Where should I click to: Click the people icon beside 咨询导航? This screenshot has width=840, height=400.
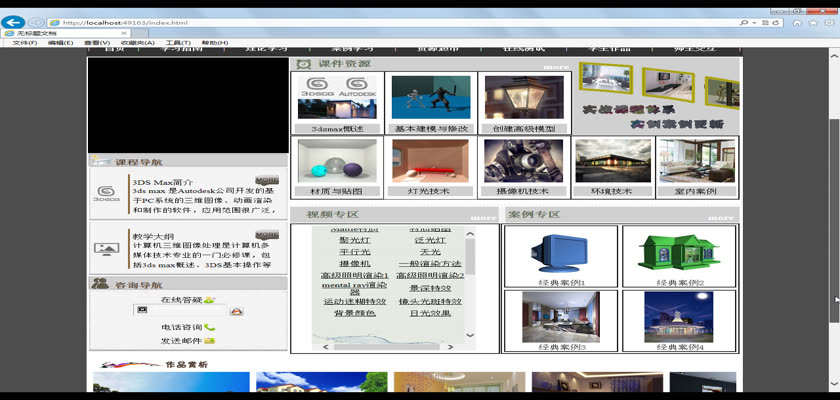[x=100, y=284]
